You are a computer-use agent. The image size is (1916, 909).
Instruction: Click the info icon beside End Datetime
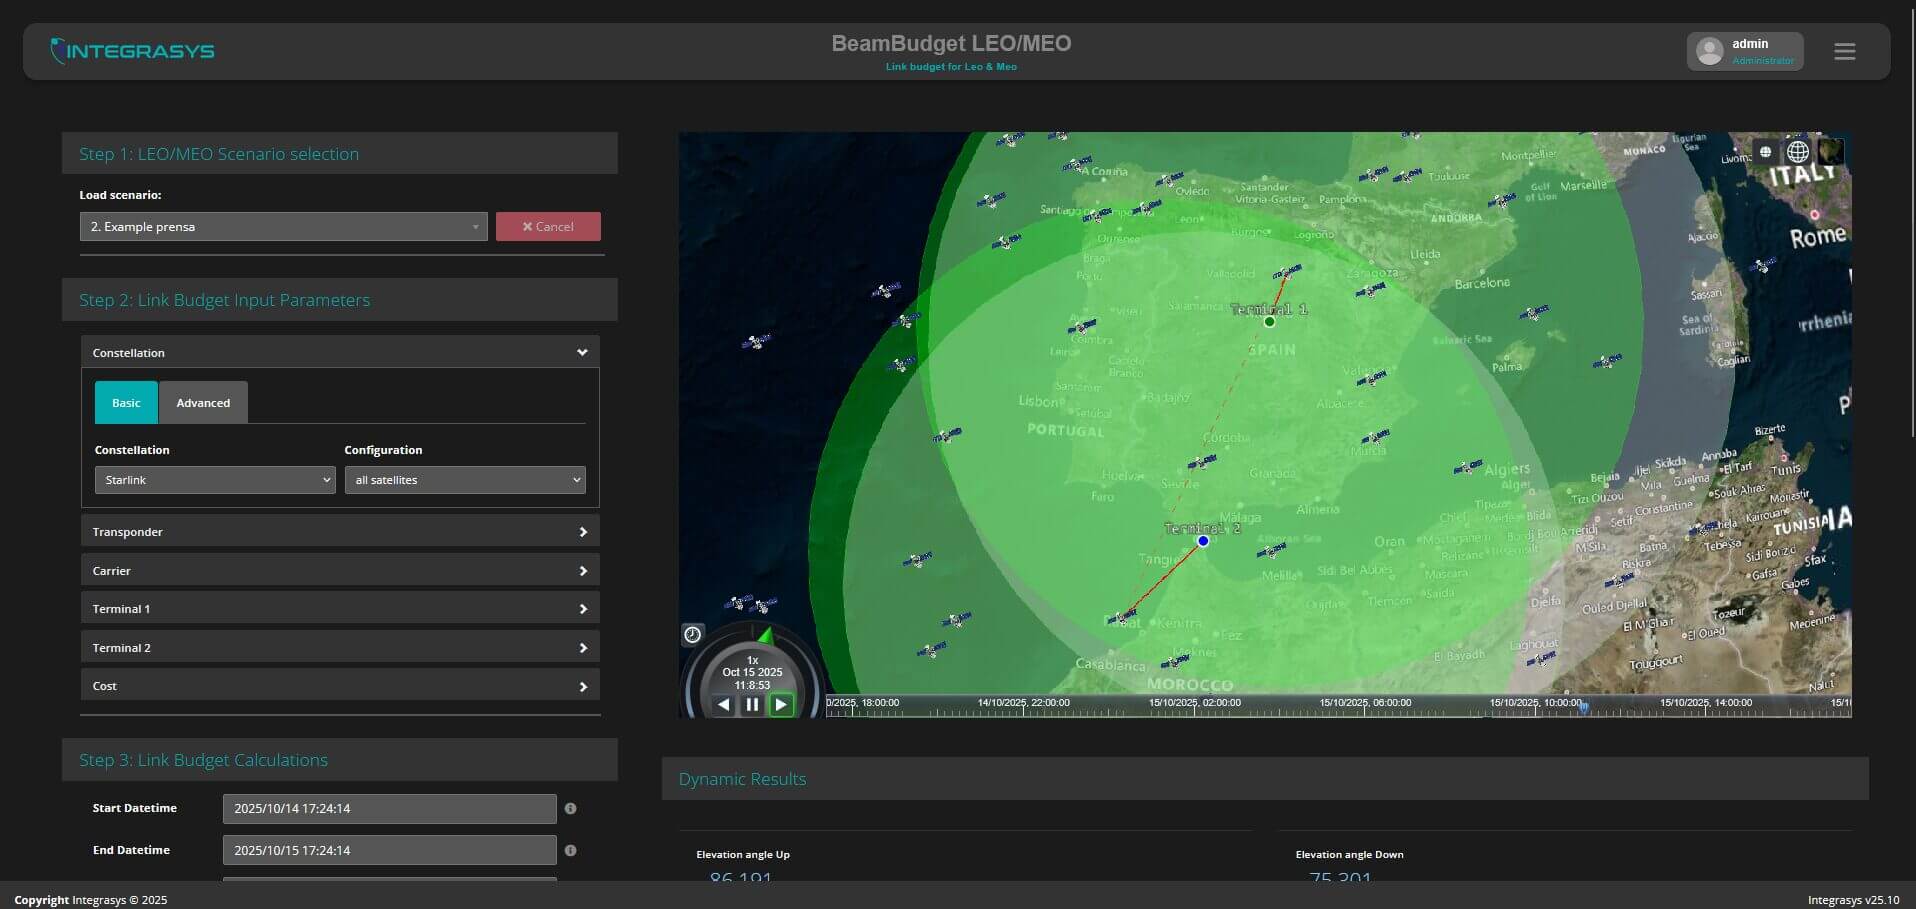[570, 850]
